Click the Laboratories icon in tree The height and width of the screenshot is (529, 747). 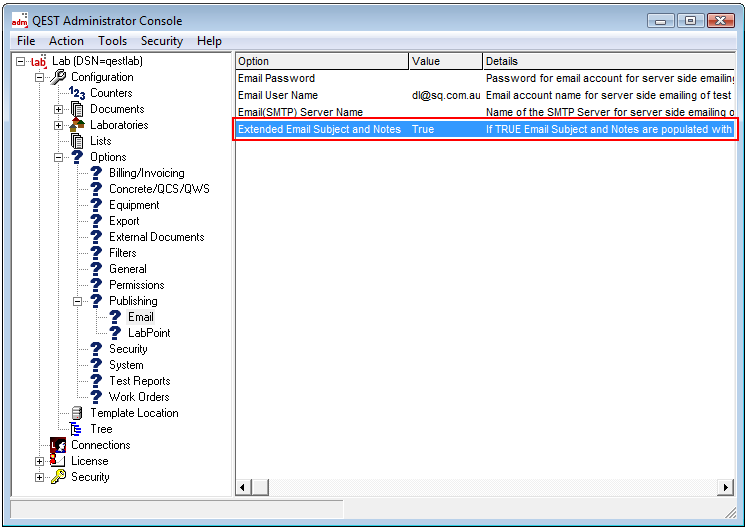pyautogui.click(x=77, y=125)
